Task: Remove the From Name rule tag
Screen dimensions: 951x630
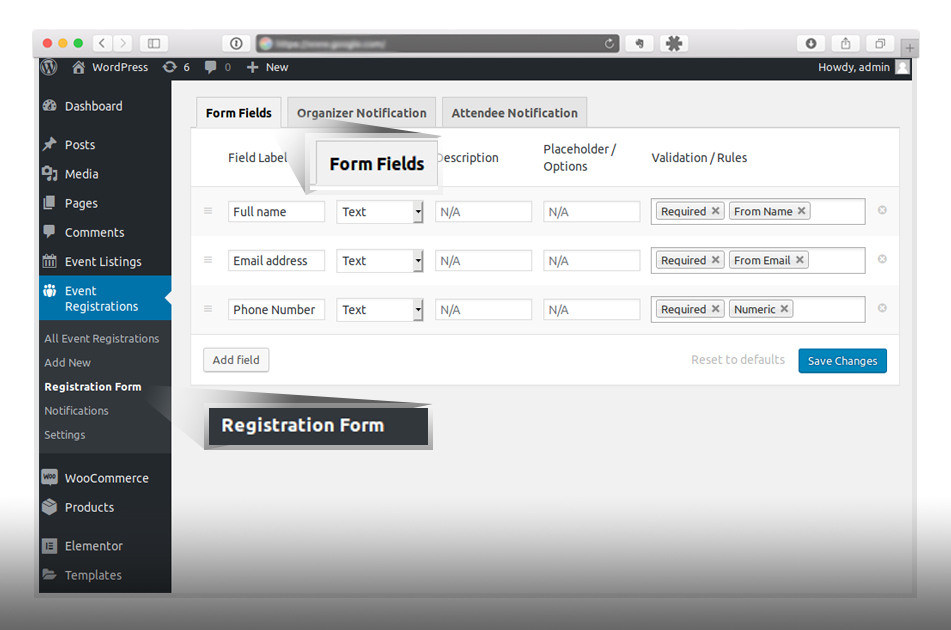Action: pyautogui.click(x=801, y=210)
